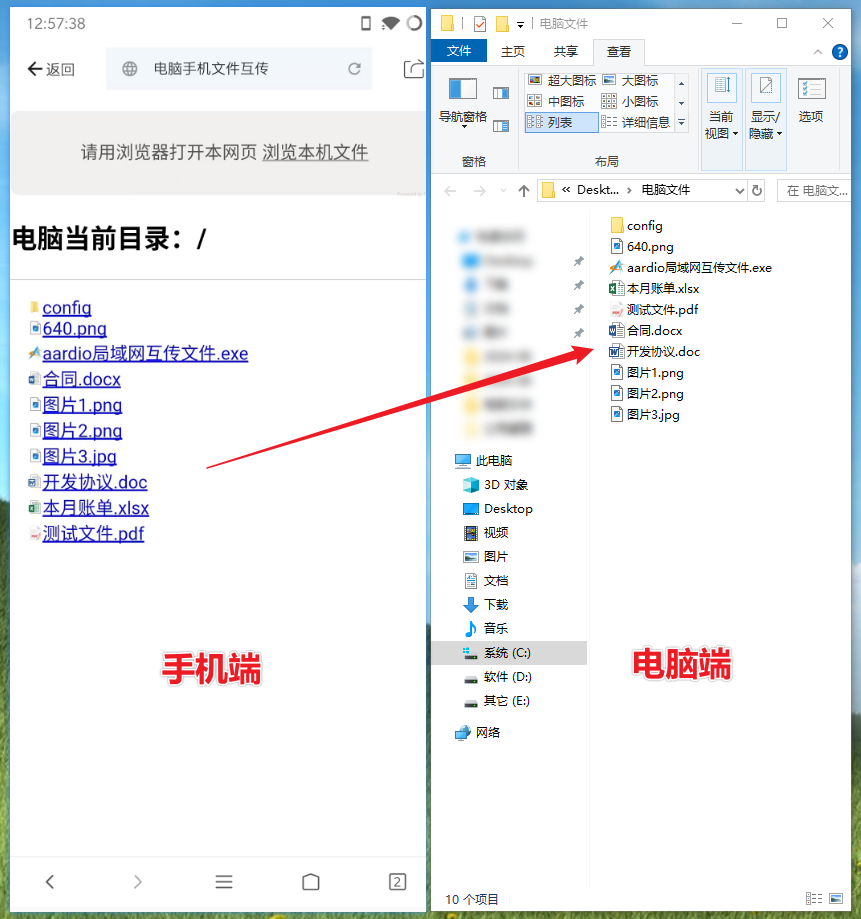Open the 文件 menu in Explorer
This screenshot has height=919, width=861.
tap(459, 52)
